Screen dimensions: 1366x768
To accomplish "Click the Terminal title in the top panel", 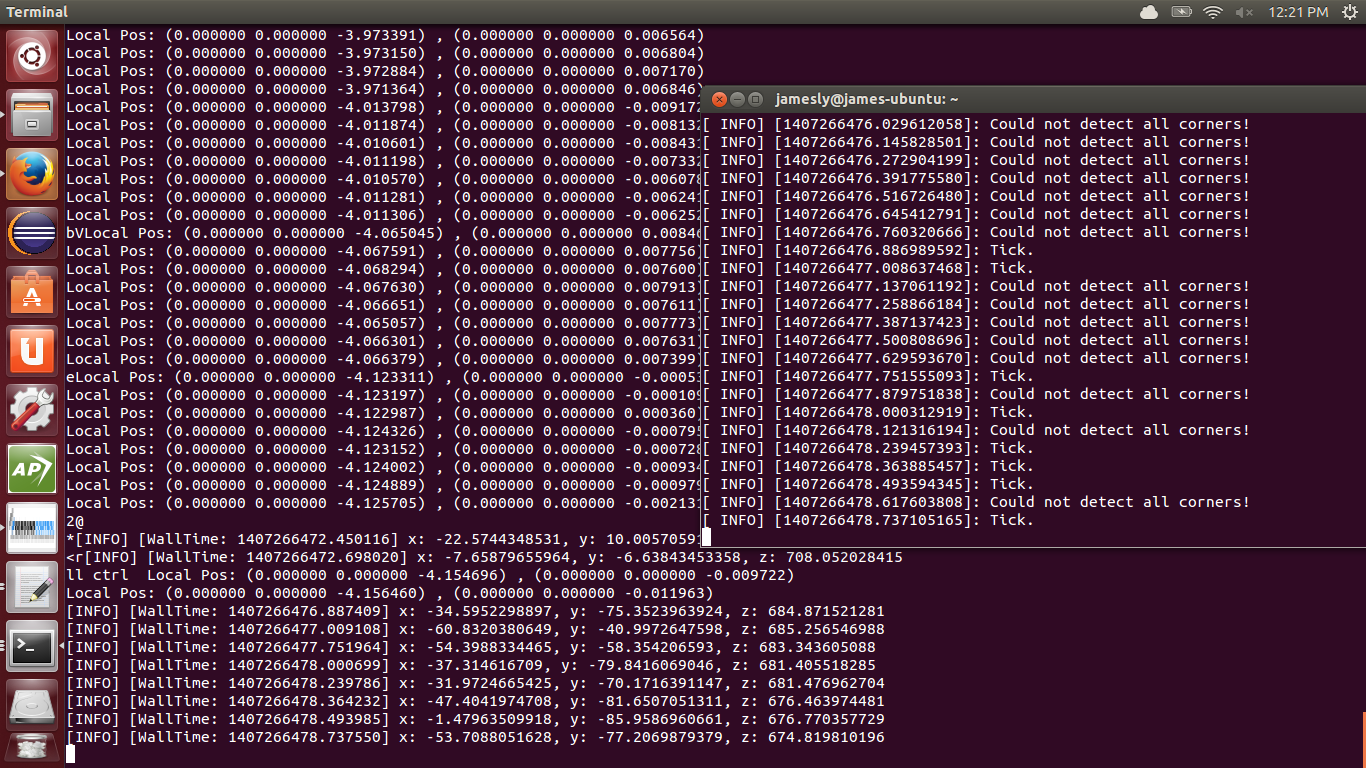I will click(38, 12).
